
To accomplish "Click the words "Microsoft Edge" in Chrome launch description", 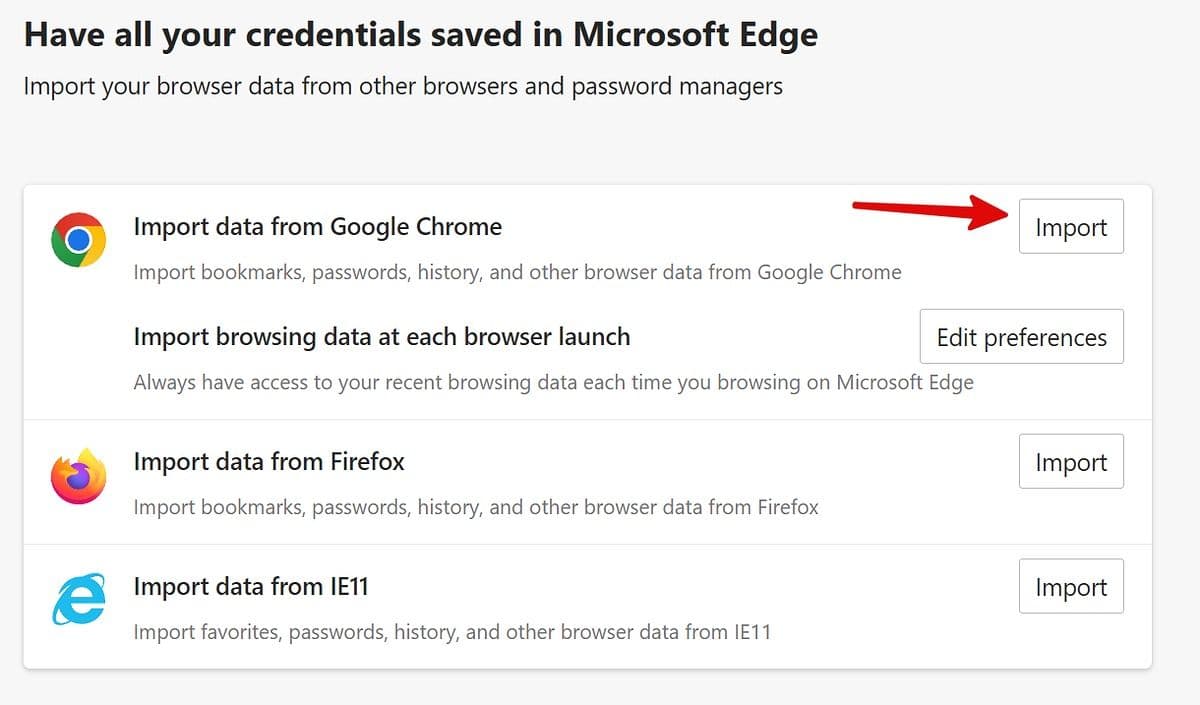I will [x=904, y=382].
